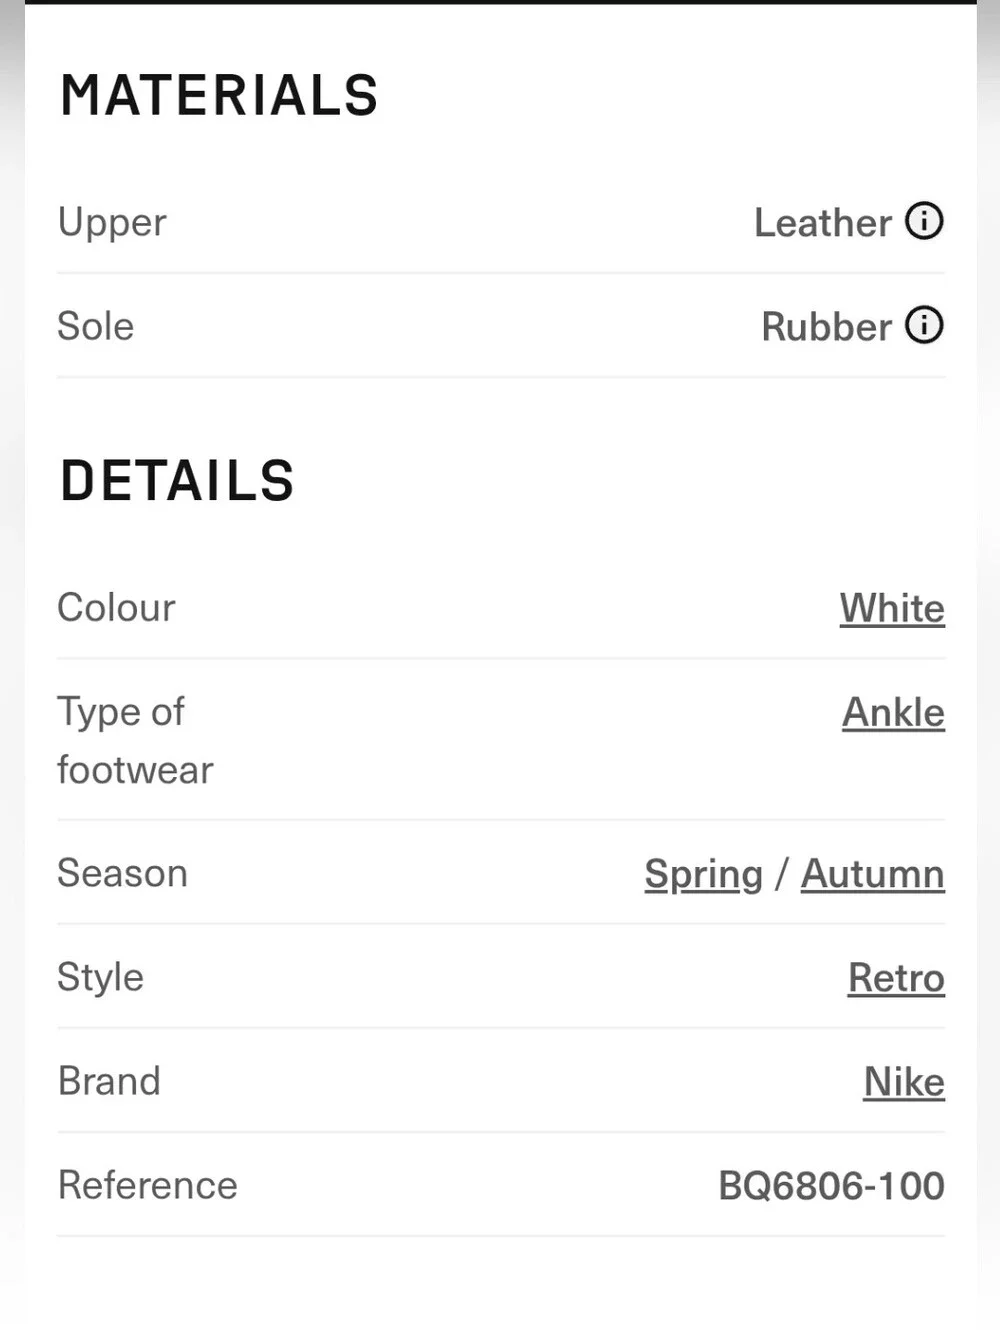Click the Rubber value text

[826, 326]
